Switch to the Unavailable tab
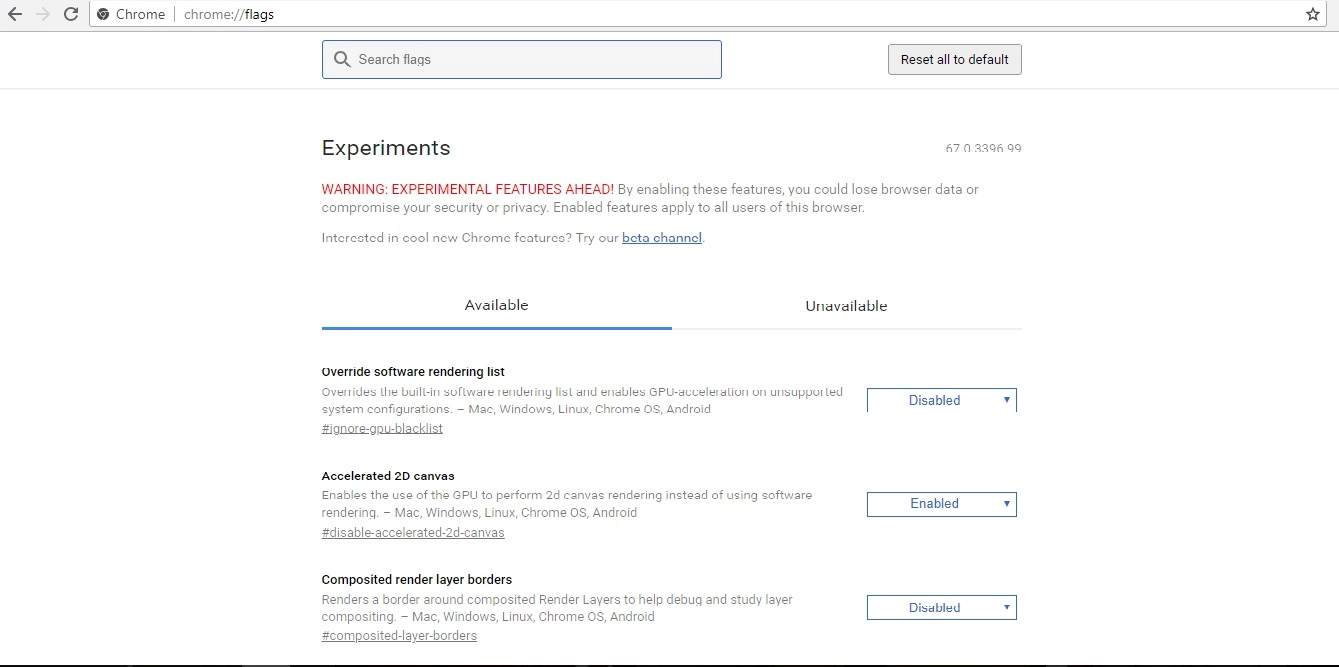1339x667 pixels. [x=846, y=306]
